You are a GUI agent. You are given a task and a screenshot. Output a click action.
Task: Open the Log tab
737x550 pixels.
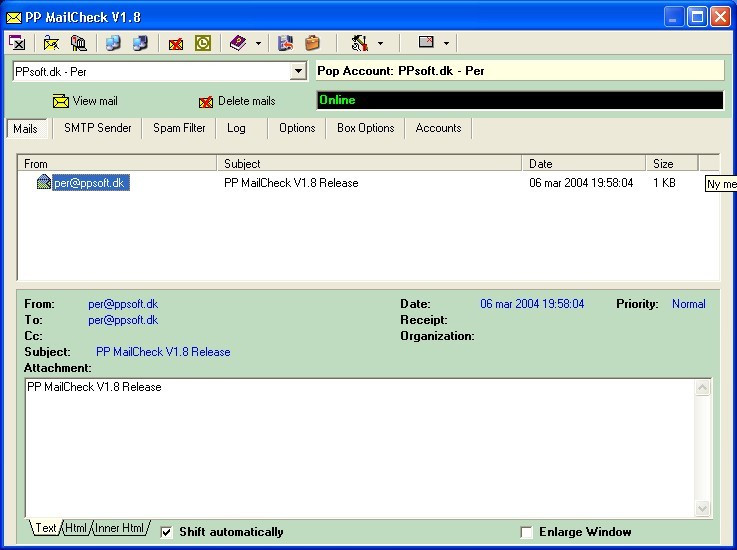click(x=236, y=128)
